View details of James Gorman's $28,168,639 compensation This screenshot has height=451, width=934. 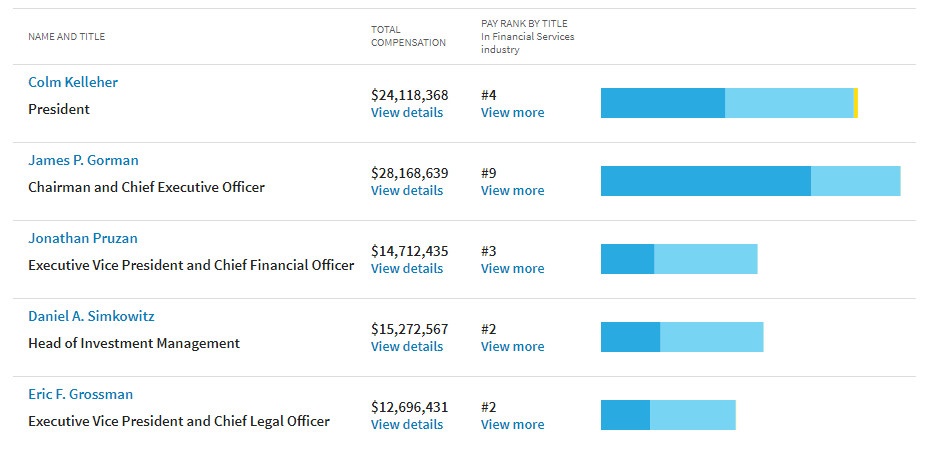pos(406,190)
